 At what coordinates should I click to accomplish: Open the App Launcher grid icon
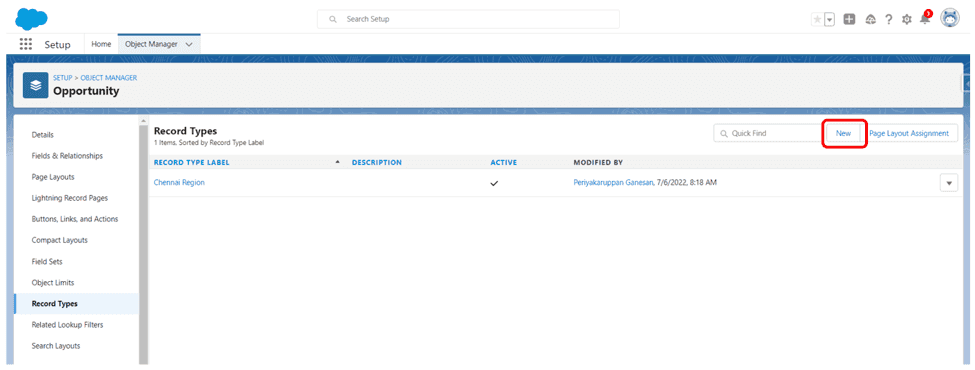(x=25, y=44)
